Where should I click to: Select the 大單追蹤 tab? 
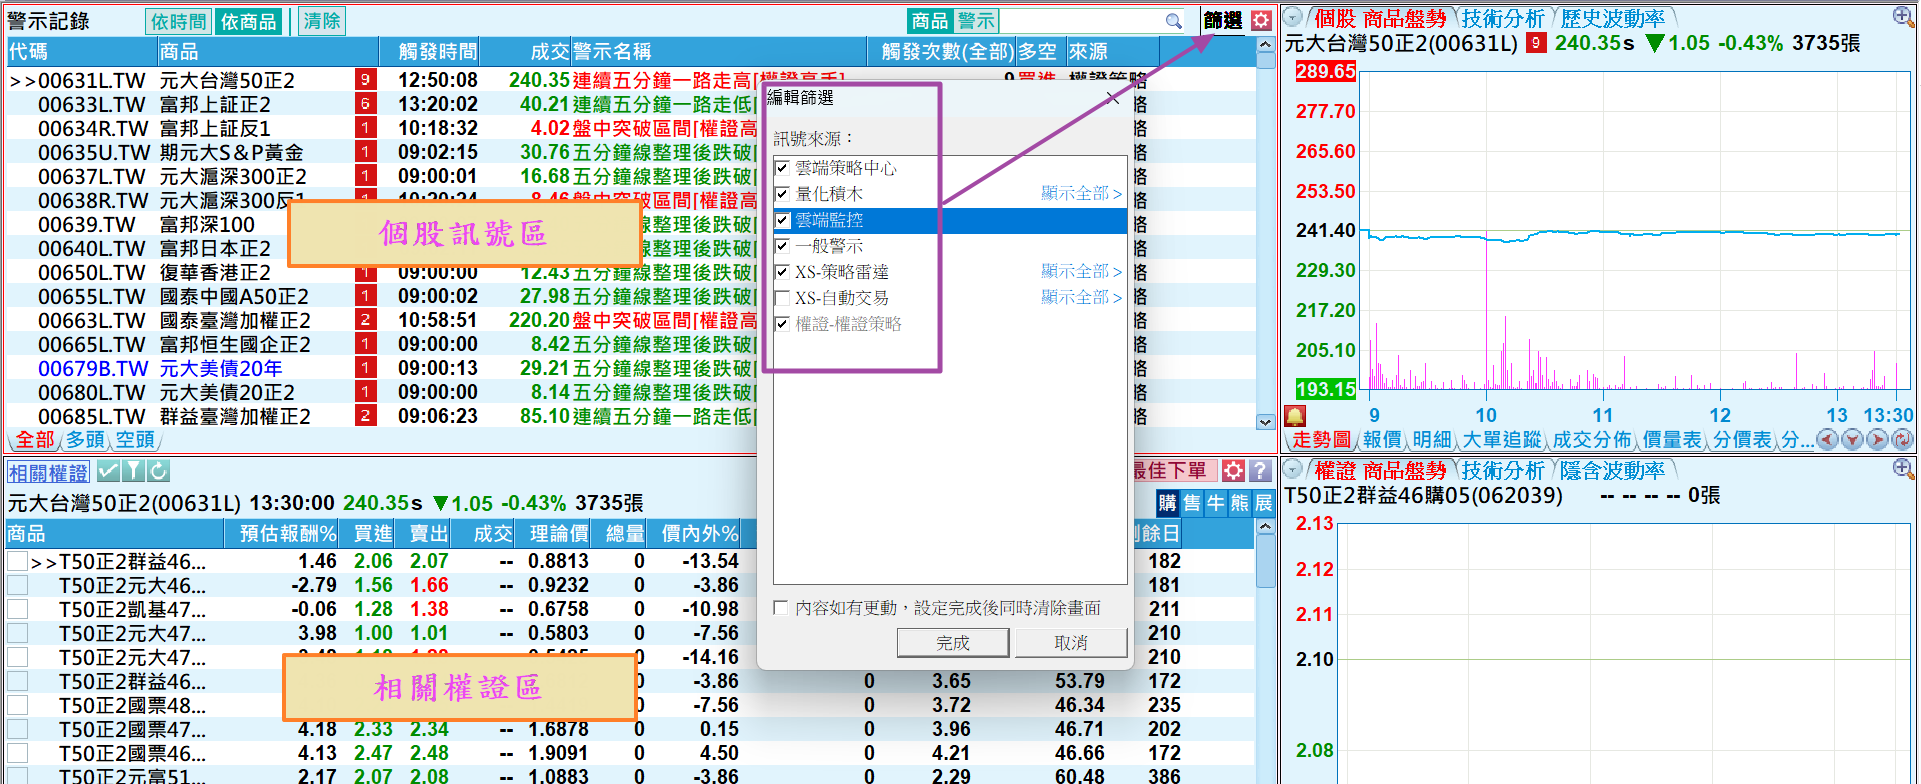coord(1502,440)
